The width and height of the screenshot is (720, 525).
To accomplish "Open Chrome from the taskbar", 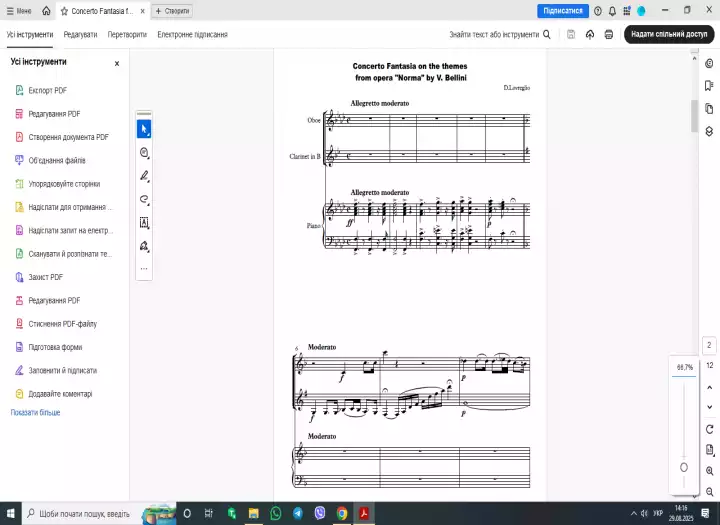I will (x=342, y=513).
